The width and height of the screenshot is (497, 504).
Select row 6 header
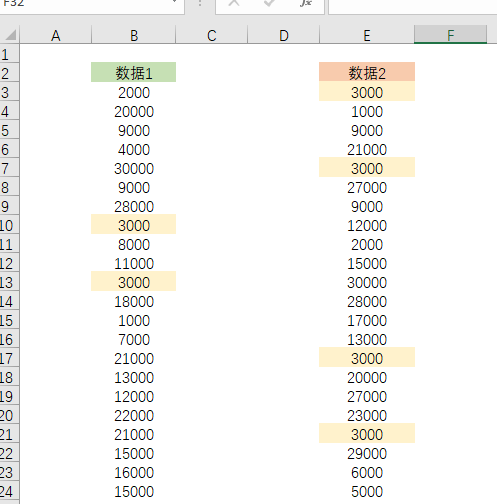pyautogui.click(x=9, y=149)
